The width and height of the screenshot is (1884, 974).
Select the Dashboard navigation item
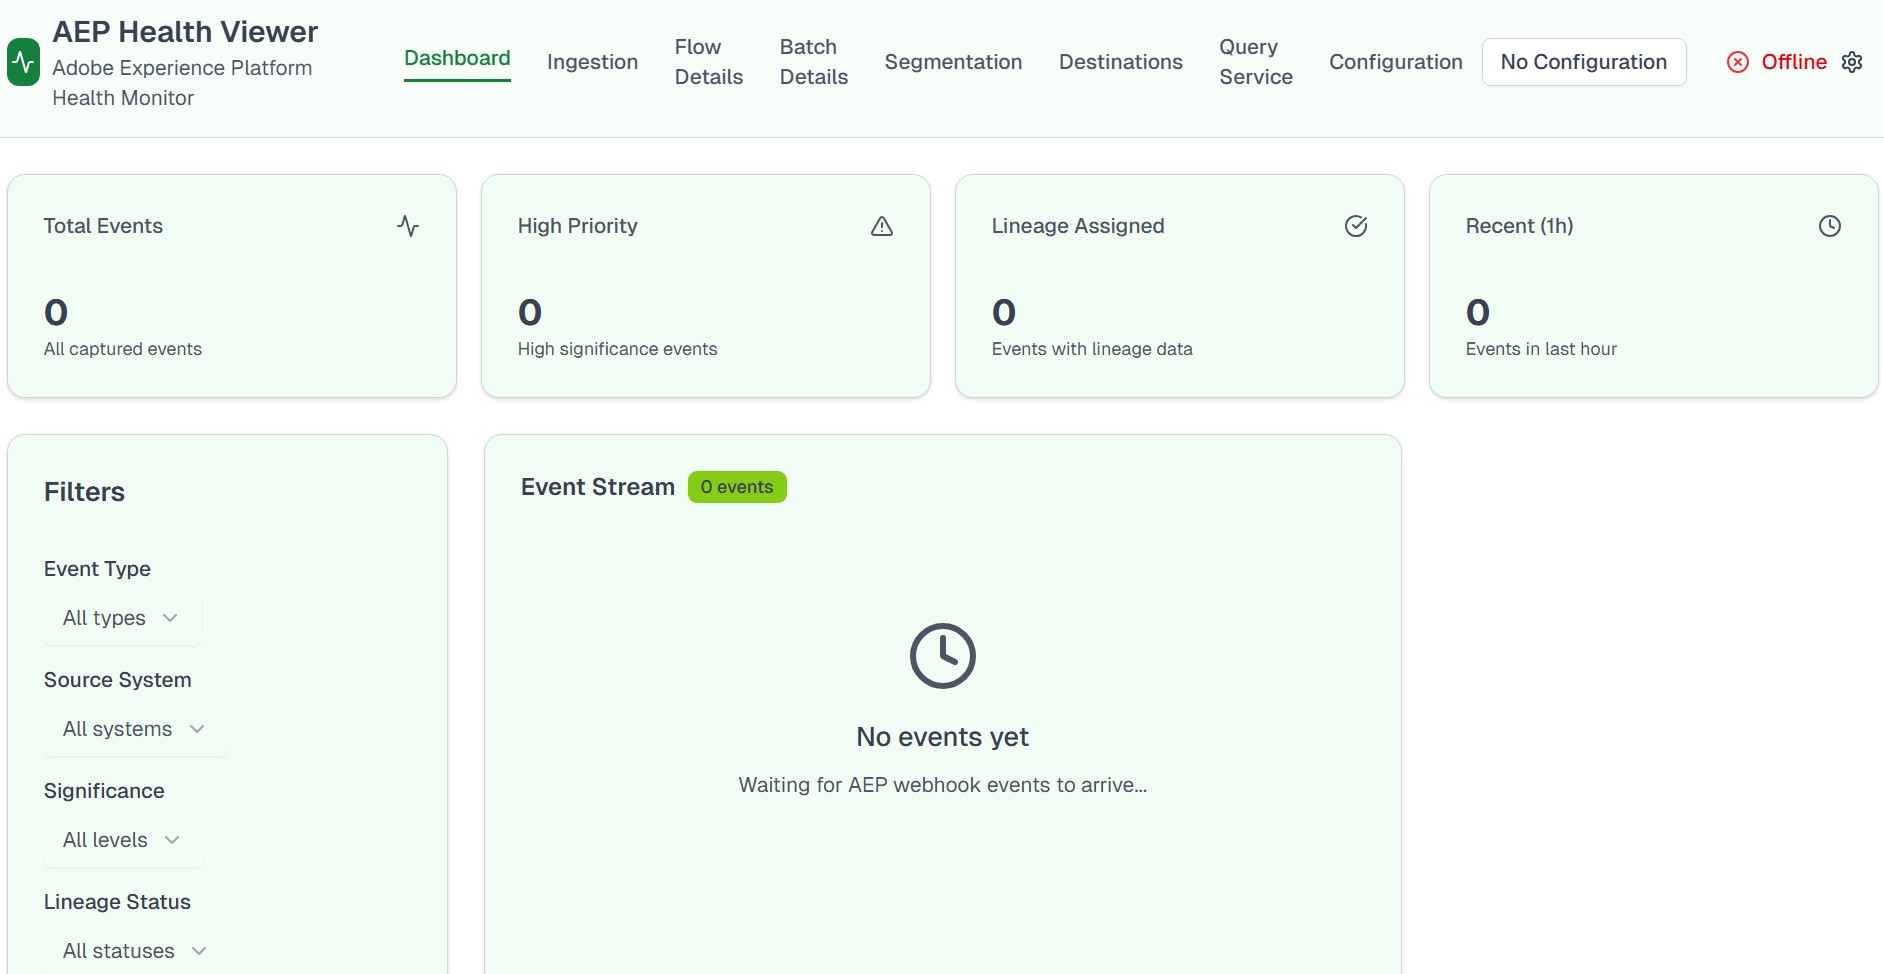(456, 58)
